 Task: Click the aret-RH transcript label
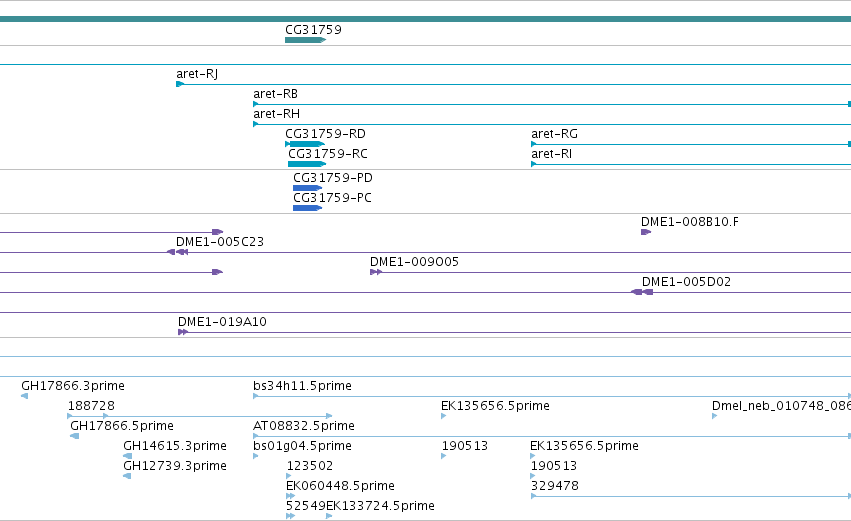click(x=276, y=114)
